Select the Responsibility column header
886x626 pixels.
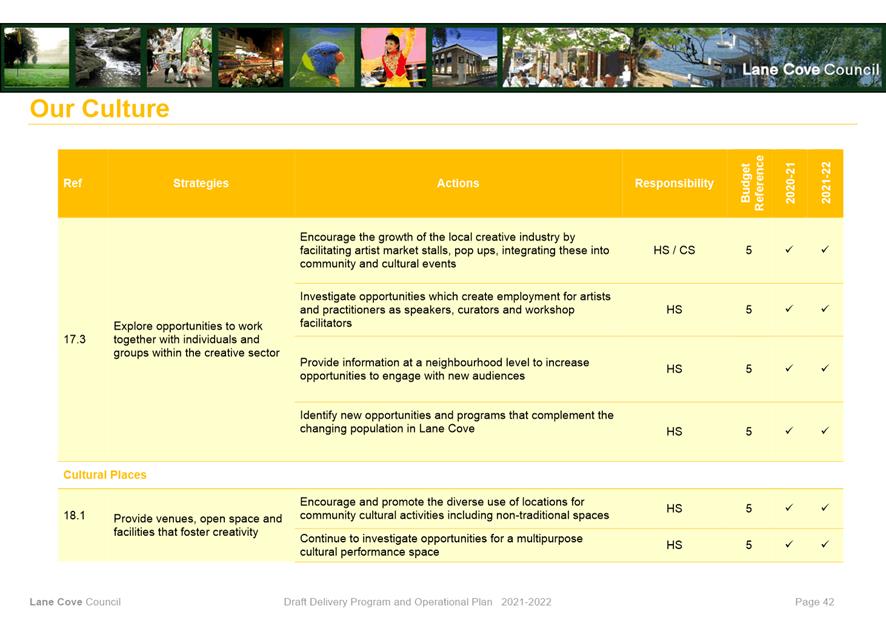click(x=674, y=183)
